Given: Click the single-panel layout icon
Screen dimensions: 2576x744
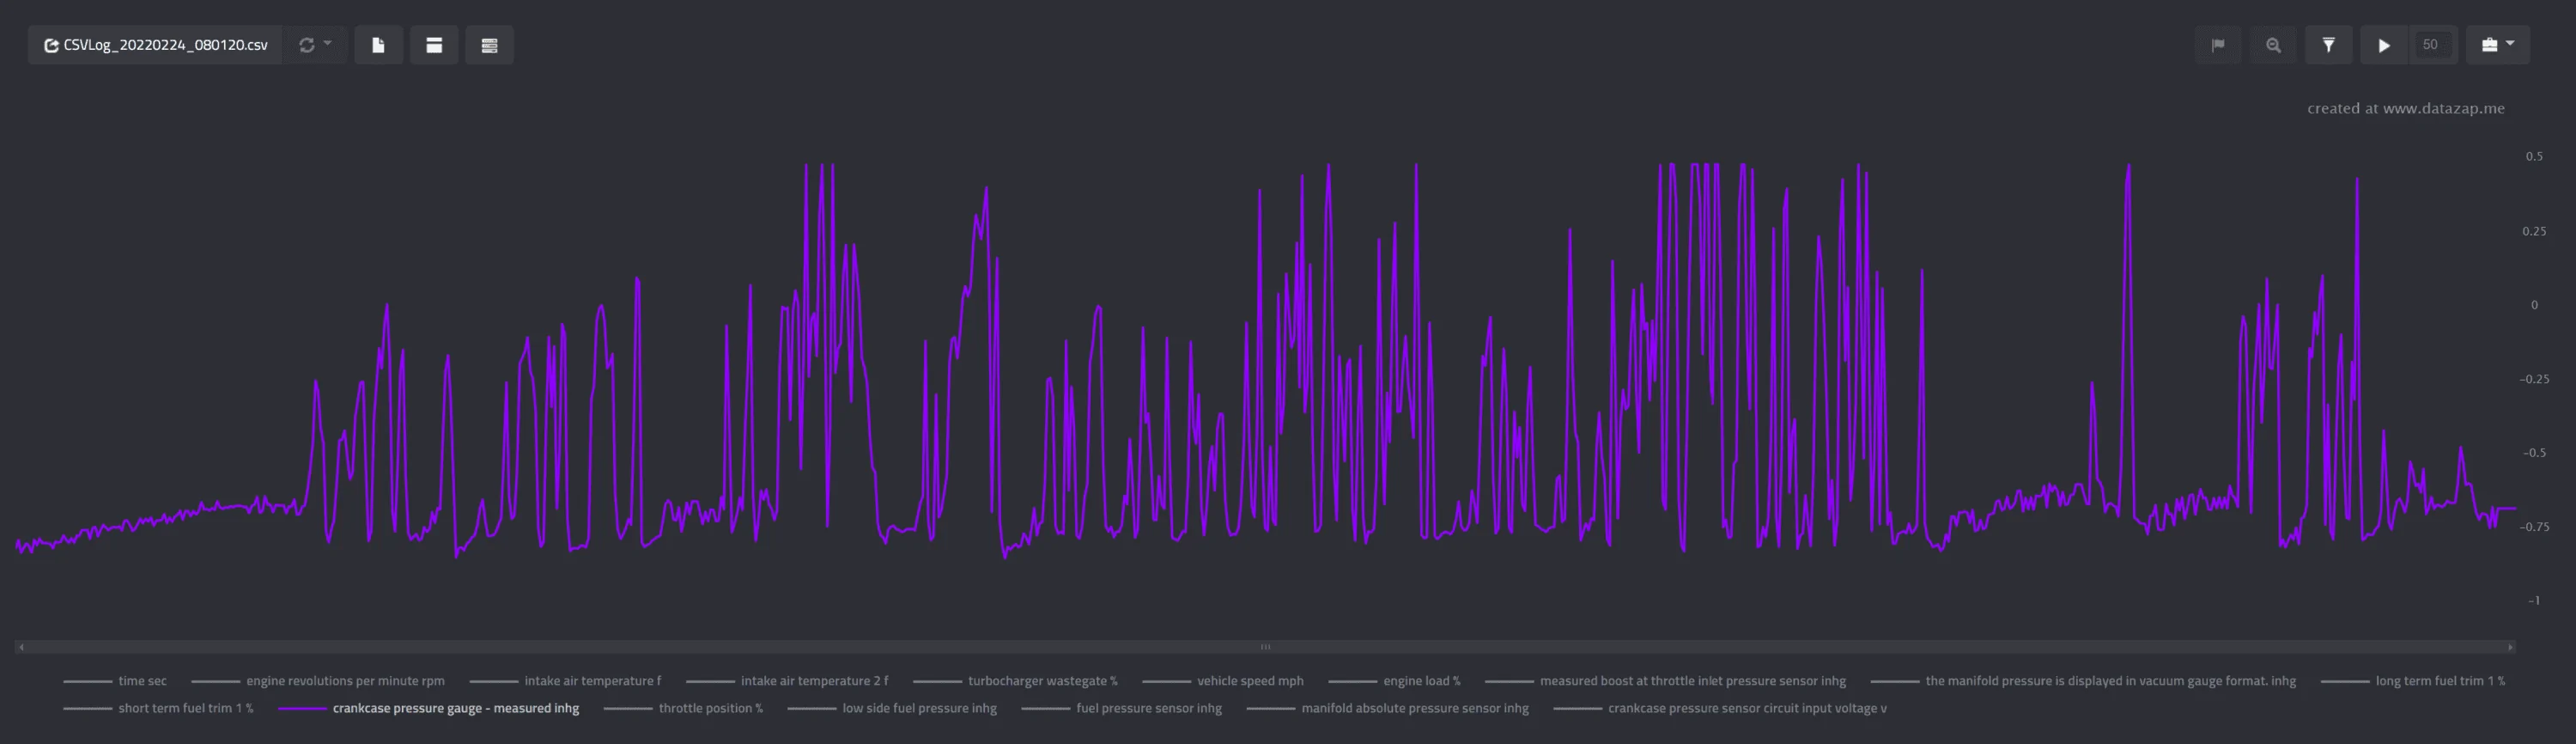Looking at the screenshot, I should coord(434,45).
